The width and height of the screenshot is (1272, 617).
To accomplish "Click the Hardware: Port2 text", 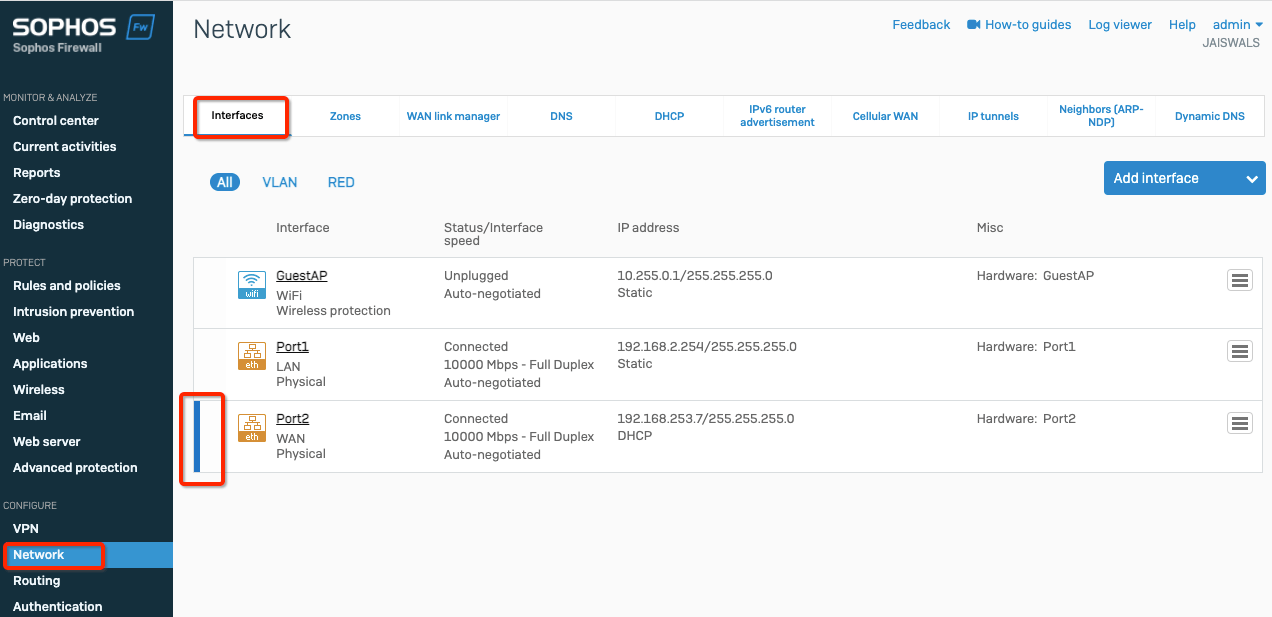I will pos(1026,419).
